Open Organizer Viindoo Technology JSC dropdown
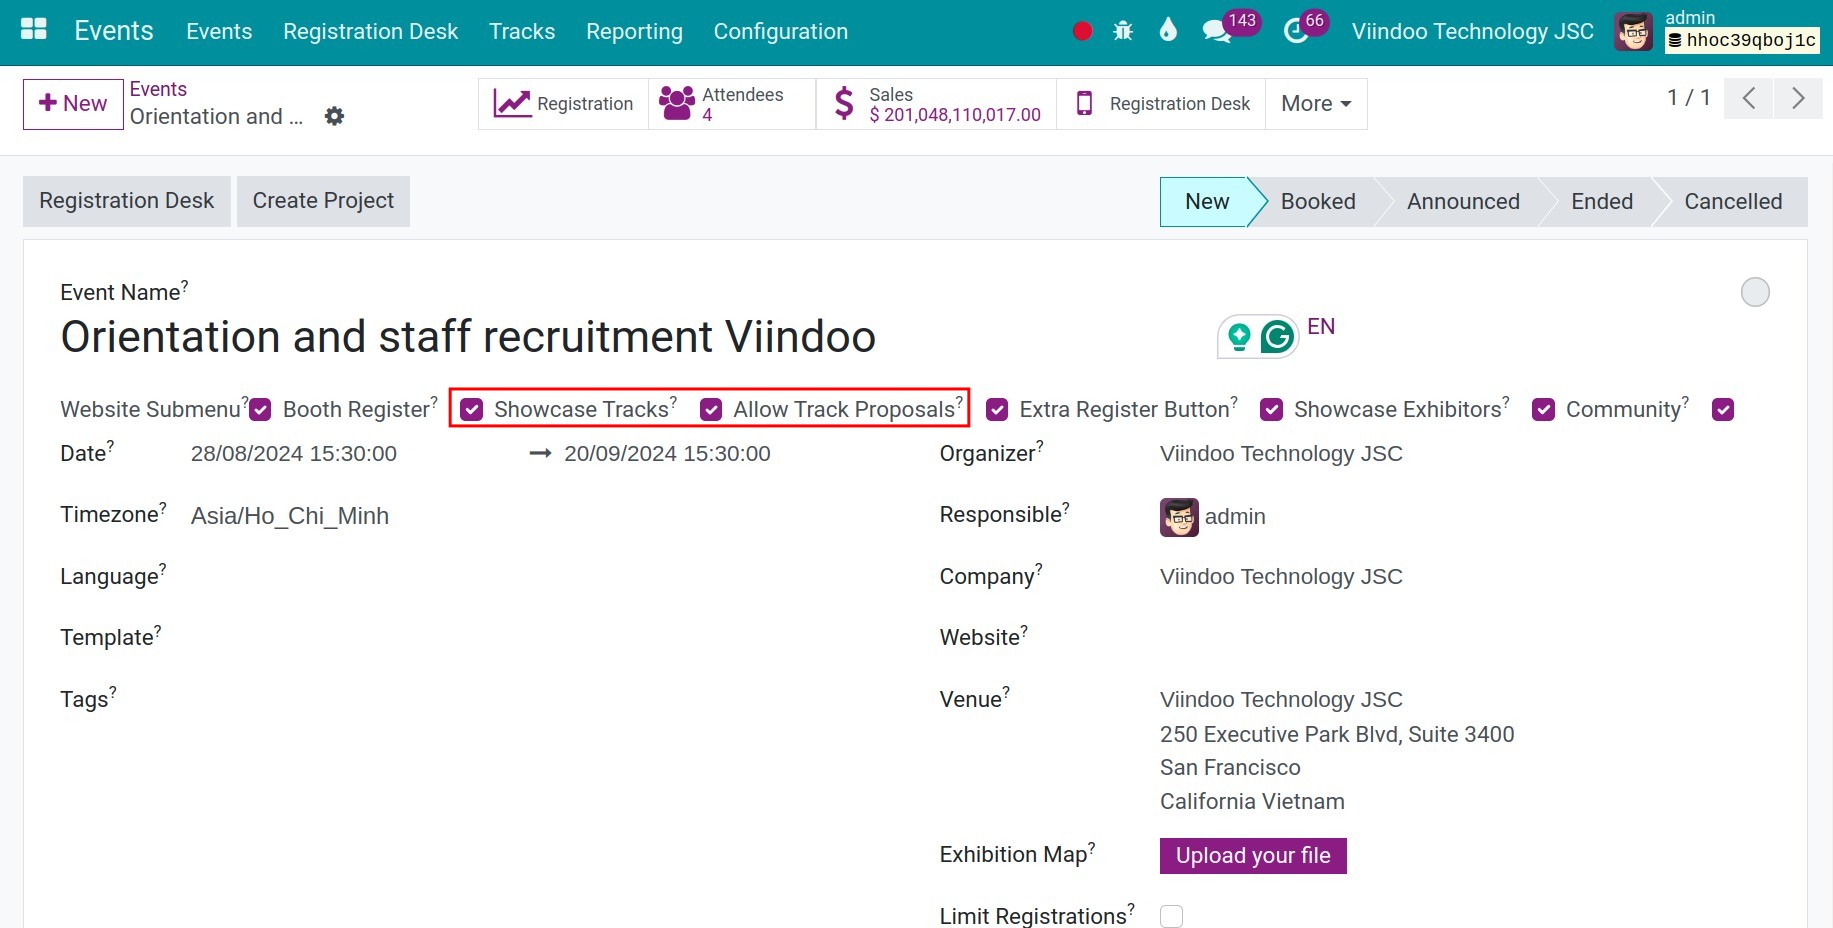This screenshot has height=928, width=1833. [x=1465, y=454]
